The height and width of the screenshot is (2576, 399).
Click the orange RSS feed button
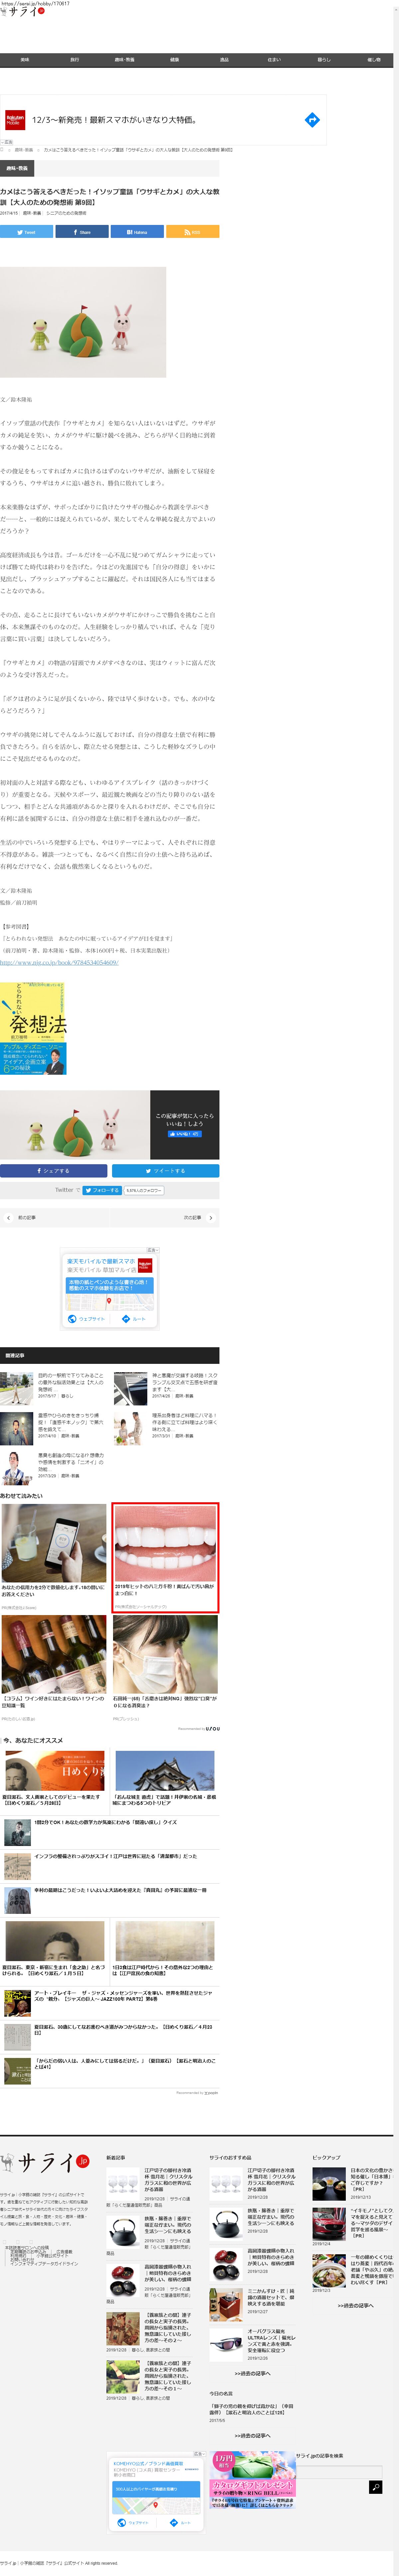pyautogui.click(x=192, y=232)
